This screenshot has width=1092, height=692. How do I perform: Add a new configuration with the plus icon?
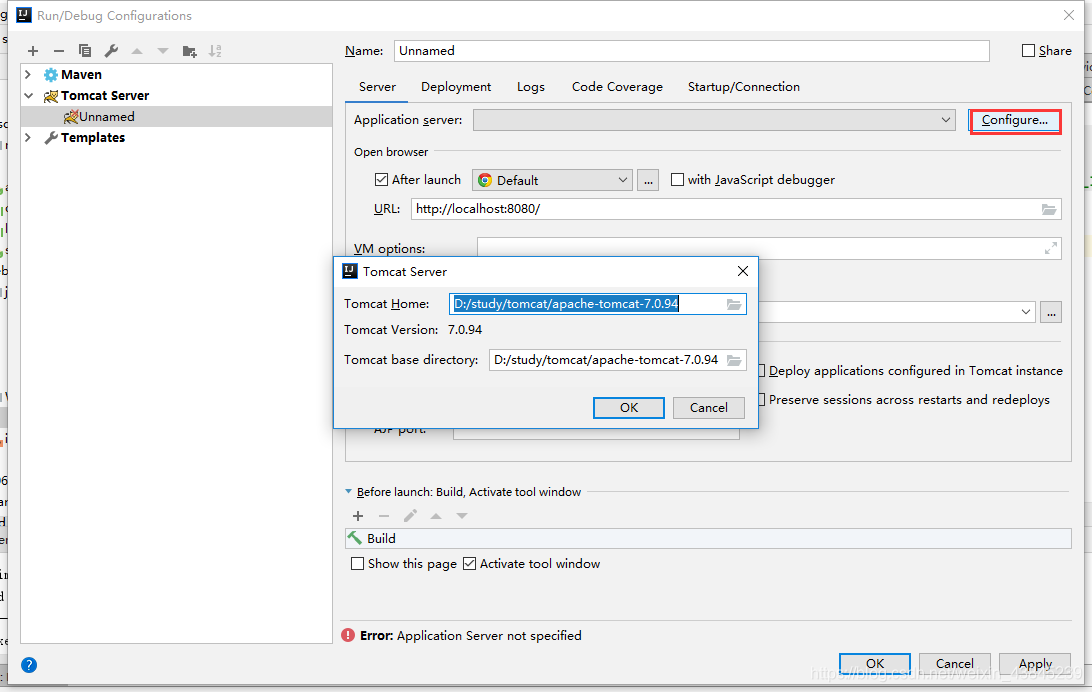point(33,51)
